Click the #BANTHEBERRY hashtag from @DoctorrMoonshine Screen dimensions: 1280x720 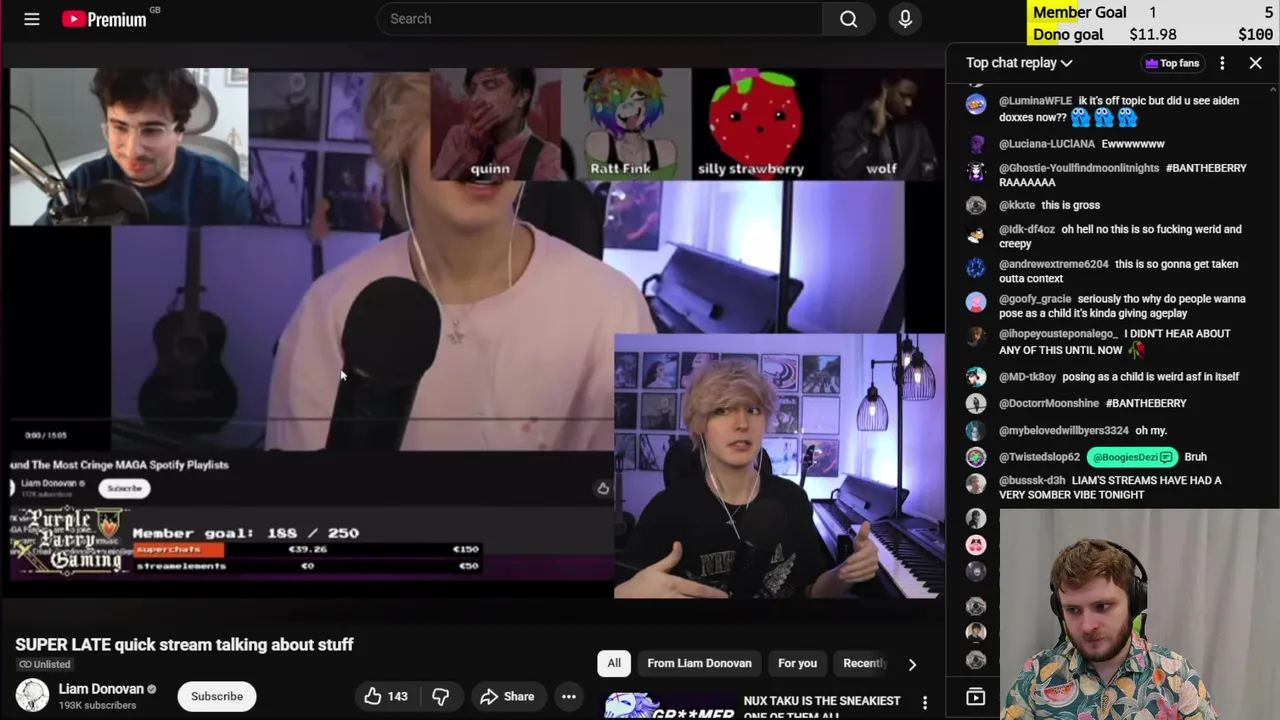pyautogui.click(x=1146, y=403)
